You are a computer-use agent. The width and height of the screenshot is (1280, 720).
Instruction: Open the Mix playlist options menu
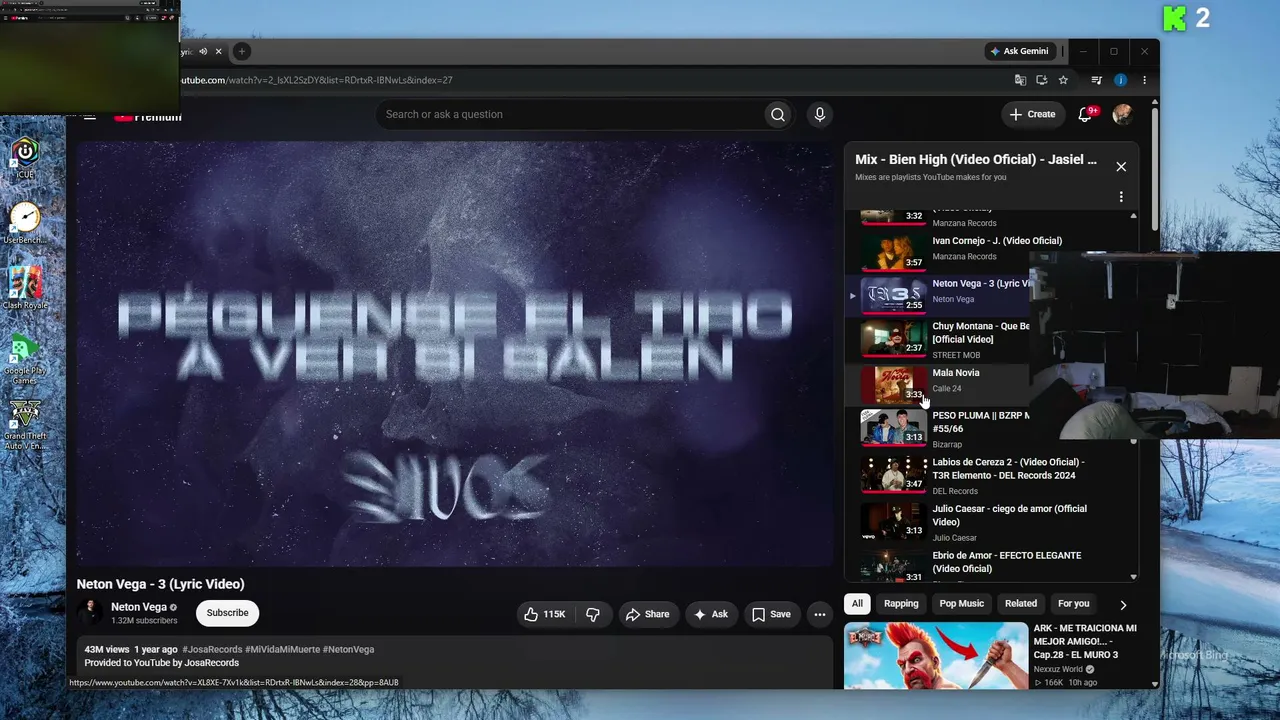[1121, 197]
